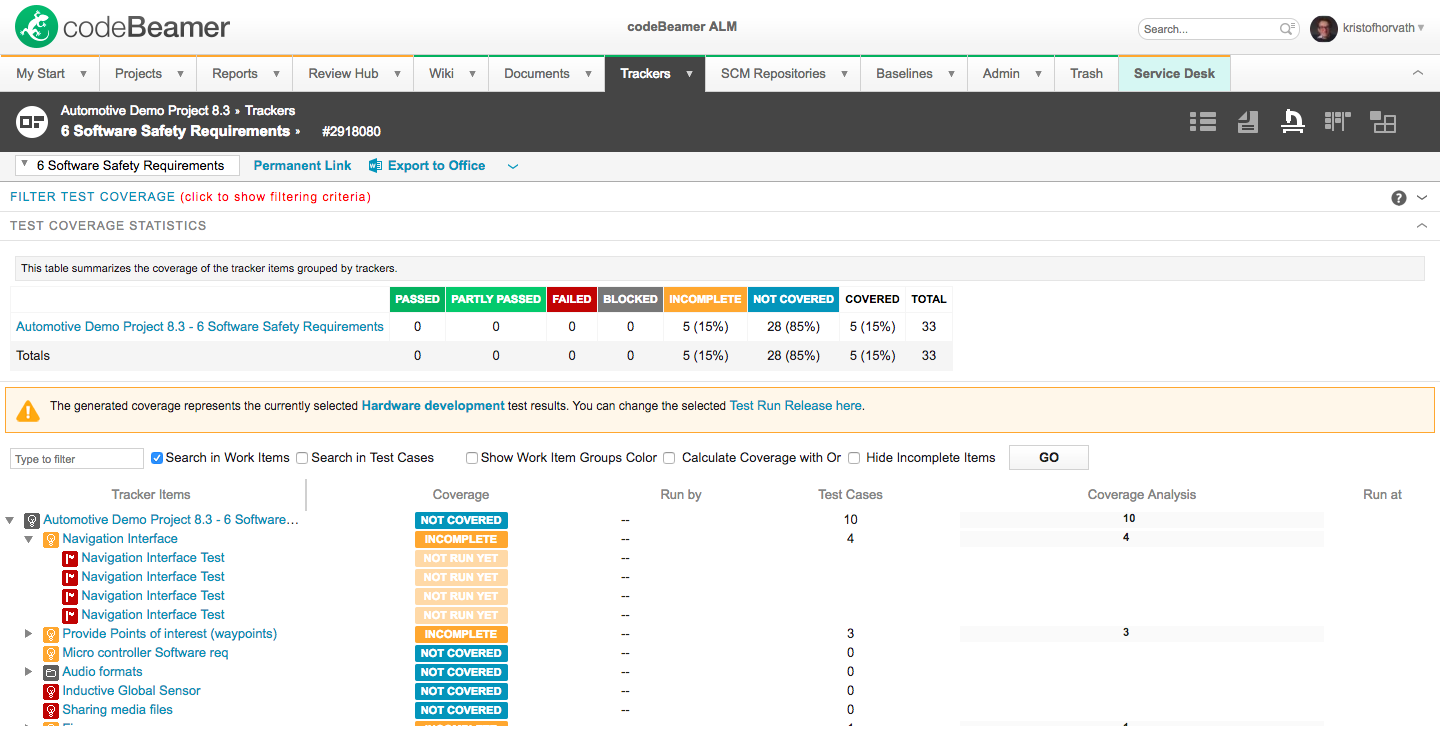Screen dimensions: 1440x730
Task: Expand the Audio formats tree node
Action: coord(29,672)
